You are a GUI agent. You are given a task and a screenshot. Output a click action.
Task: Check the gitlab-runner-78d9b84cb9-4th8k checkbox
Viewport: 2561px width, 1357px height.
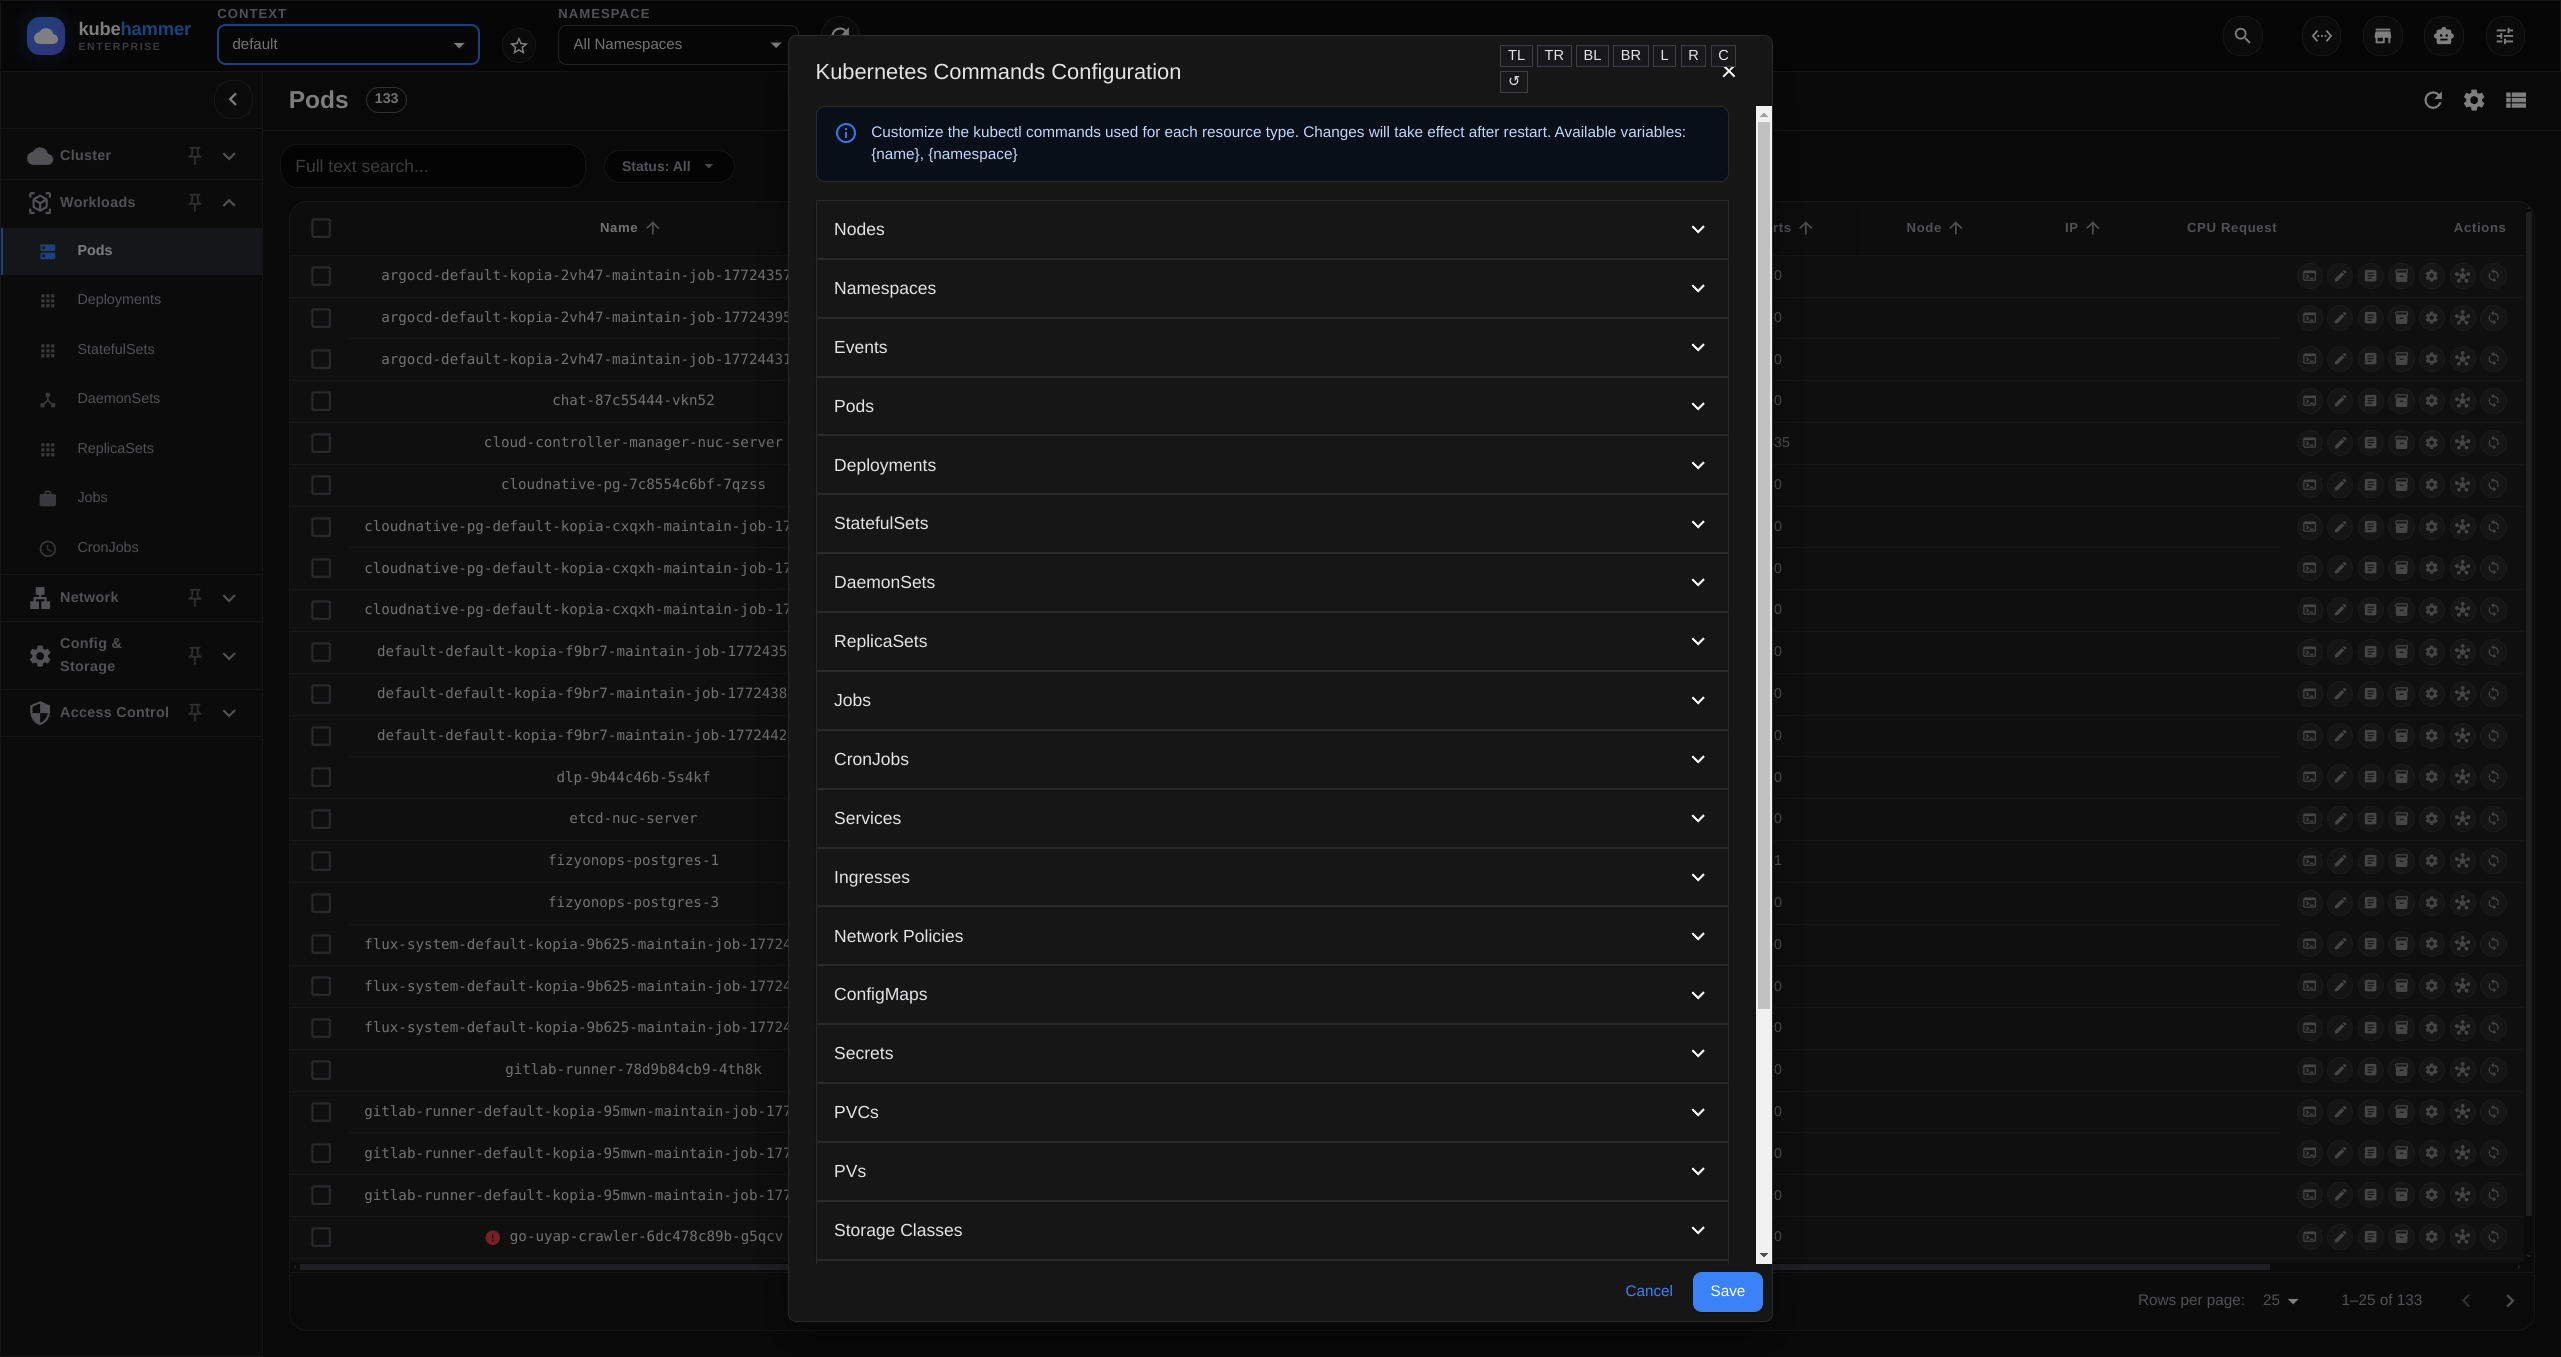point(321,1070)
